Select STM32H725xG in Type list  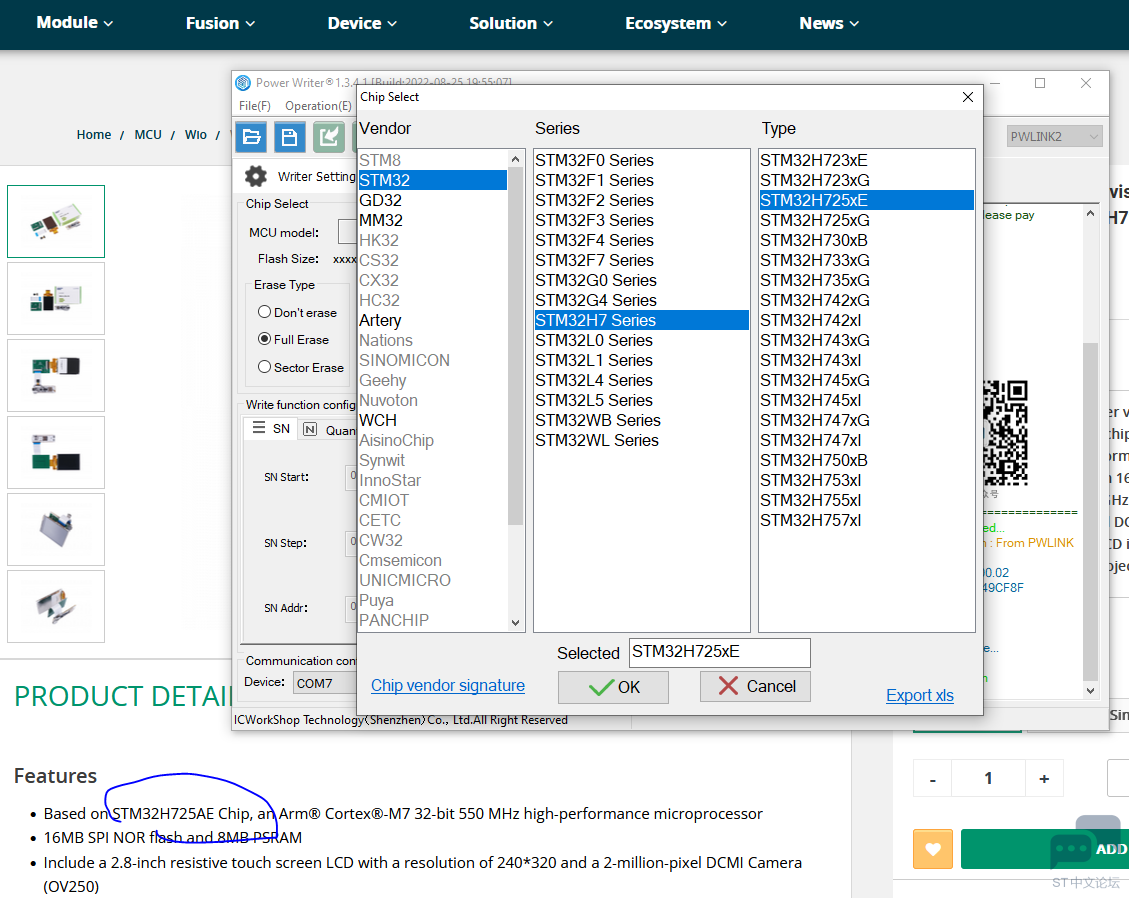867,220
